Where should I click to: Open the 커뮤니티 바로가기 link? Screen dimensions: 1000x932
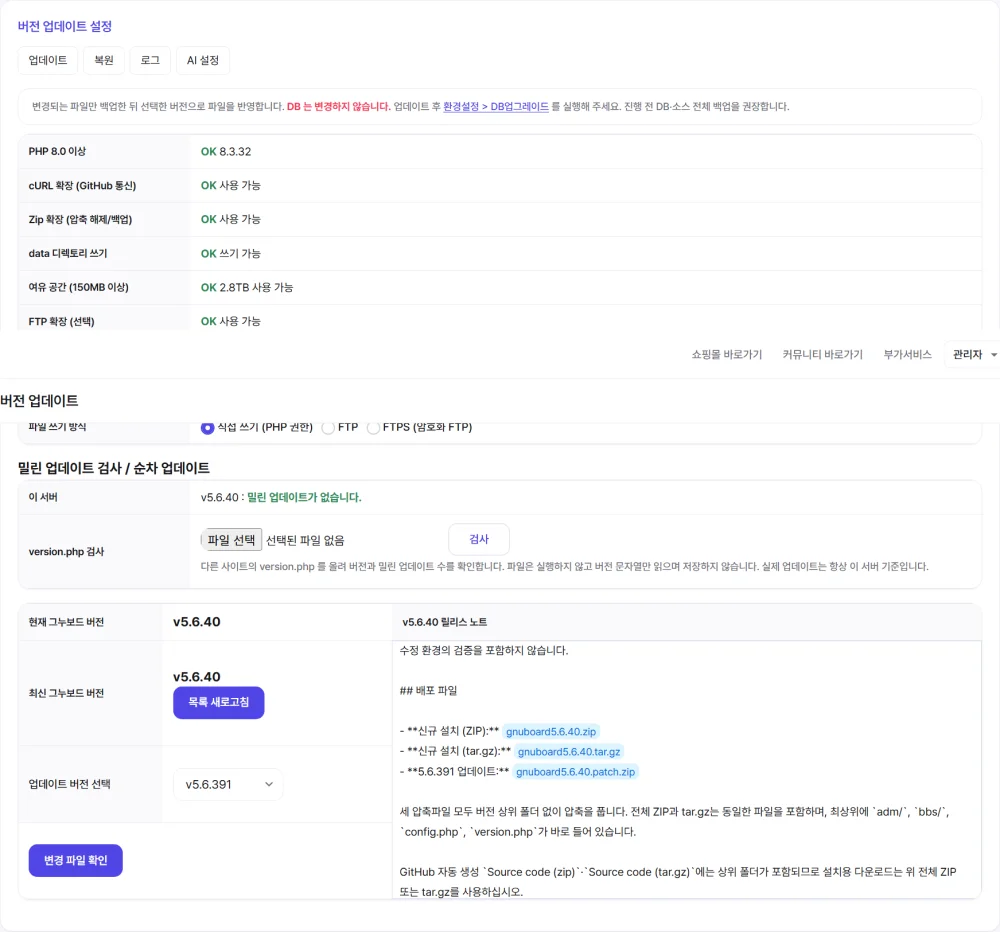point(822,355)
